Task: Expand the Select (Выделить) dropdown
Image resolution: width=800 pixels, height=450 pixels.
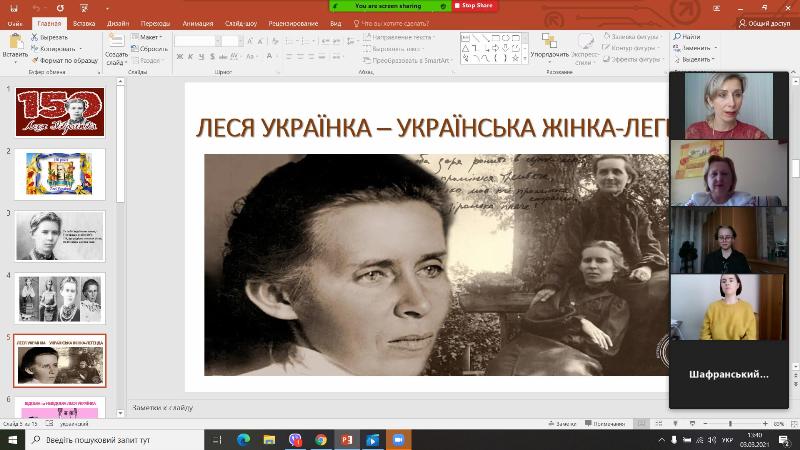Action: click(x=697, y=60)
